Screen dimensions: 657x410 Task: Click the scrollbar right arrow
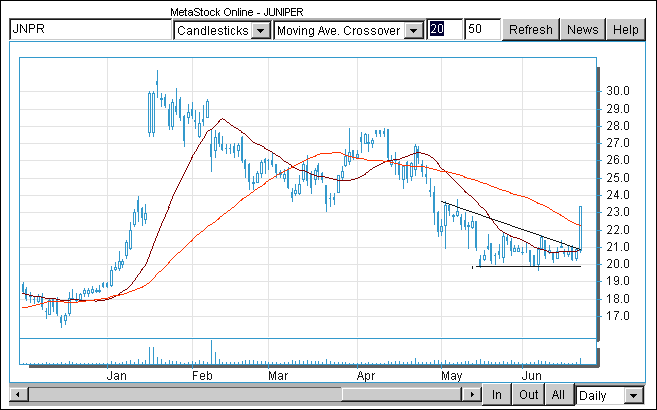coord(471,394)
